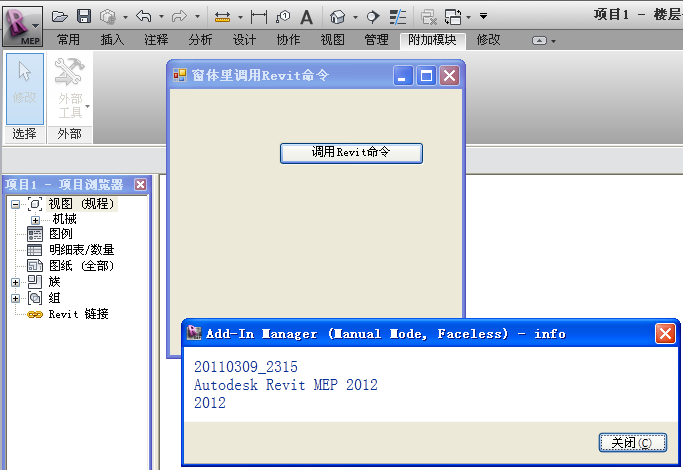Viewport: 683px width, 470px height.
Task: Click the 修改 arrow tool in ribbon
Action: pyautogui.click(x=24, y=89)
